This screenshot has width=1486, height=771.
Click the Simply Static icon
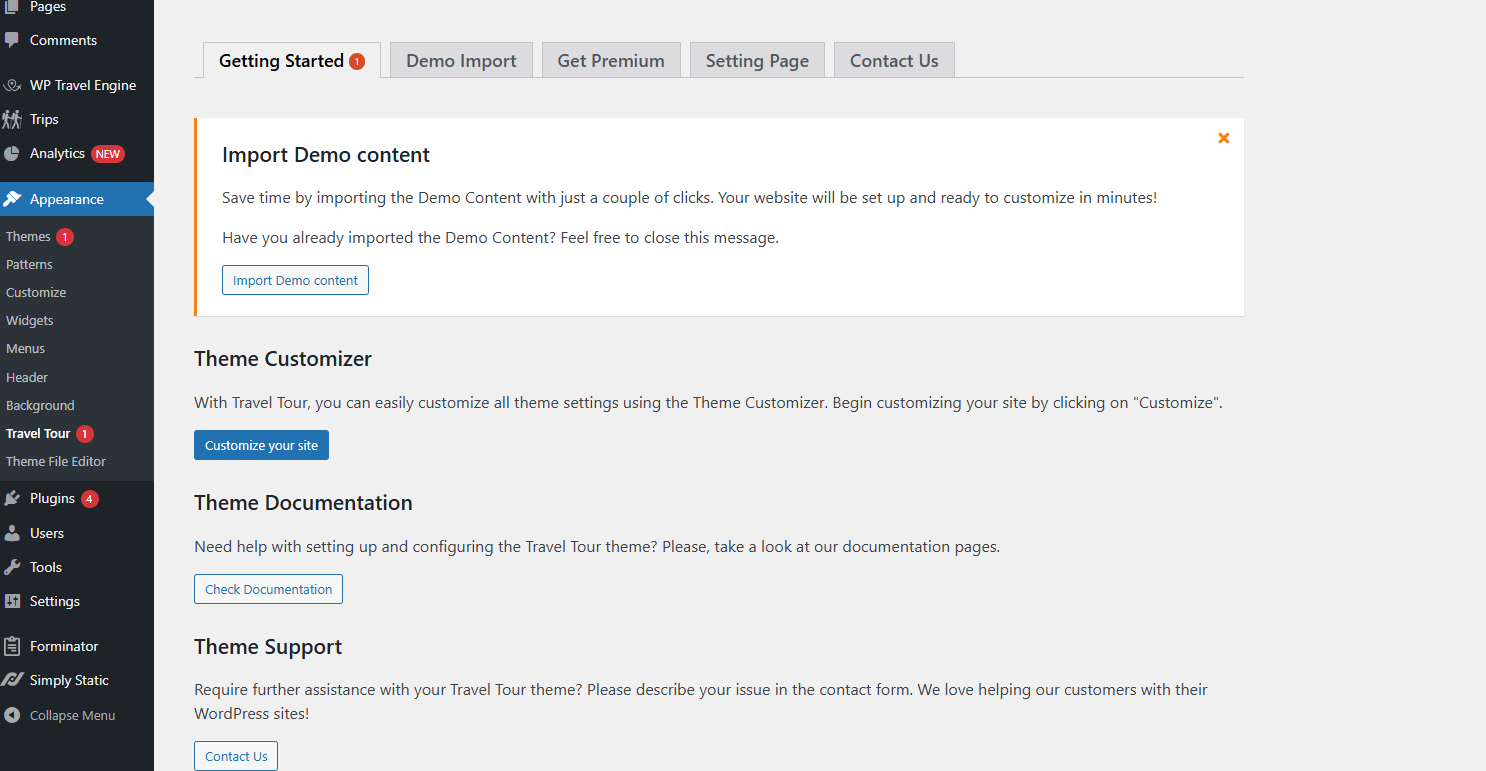coord(12,680)
